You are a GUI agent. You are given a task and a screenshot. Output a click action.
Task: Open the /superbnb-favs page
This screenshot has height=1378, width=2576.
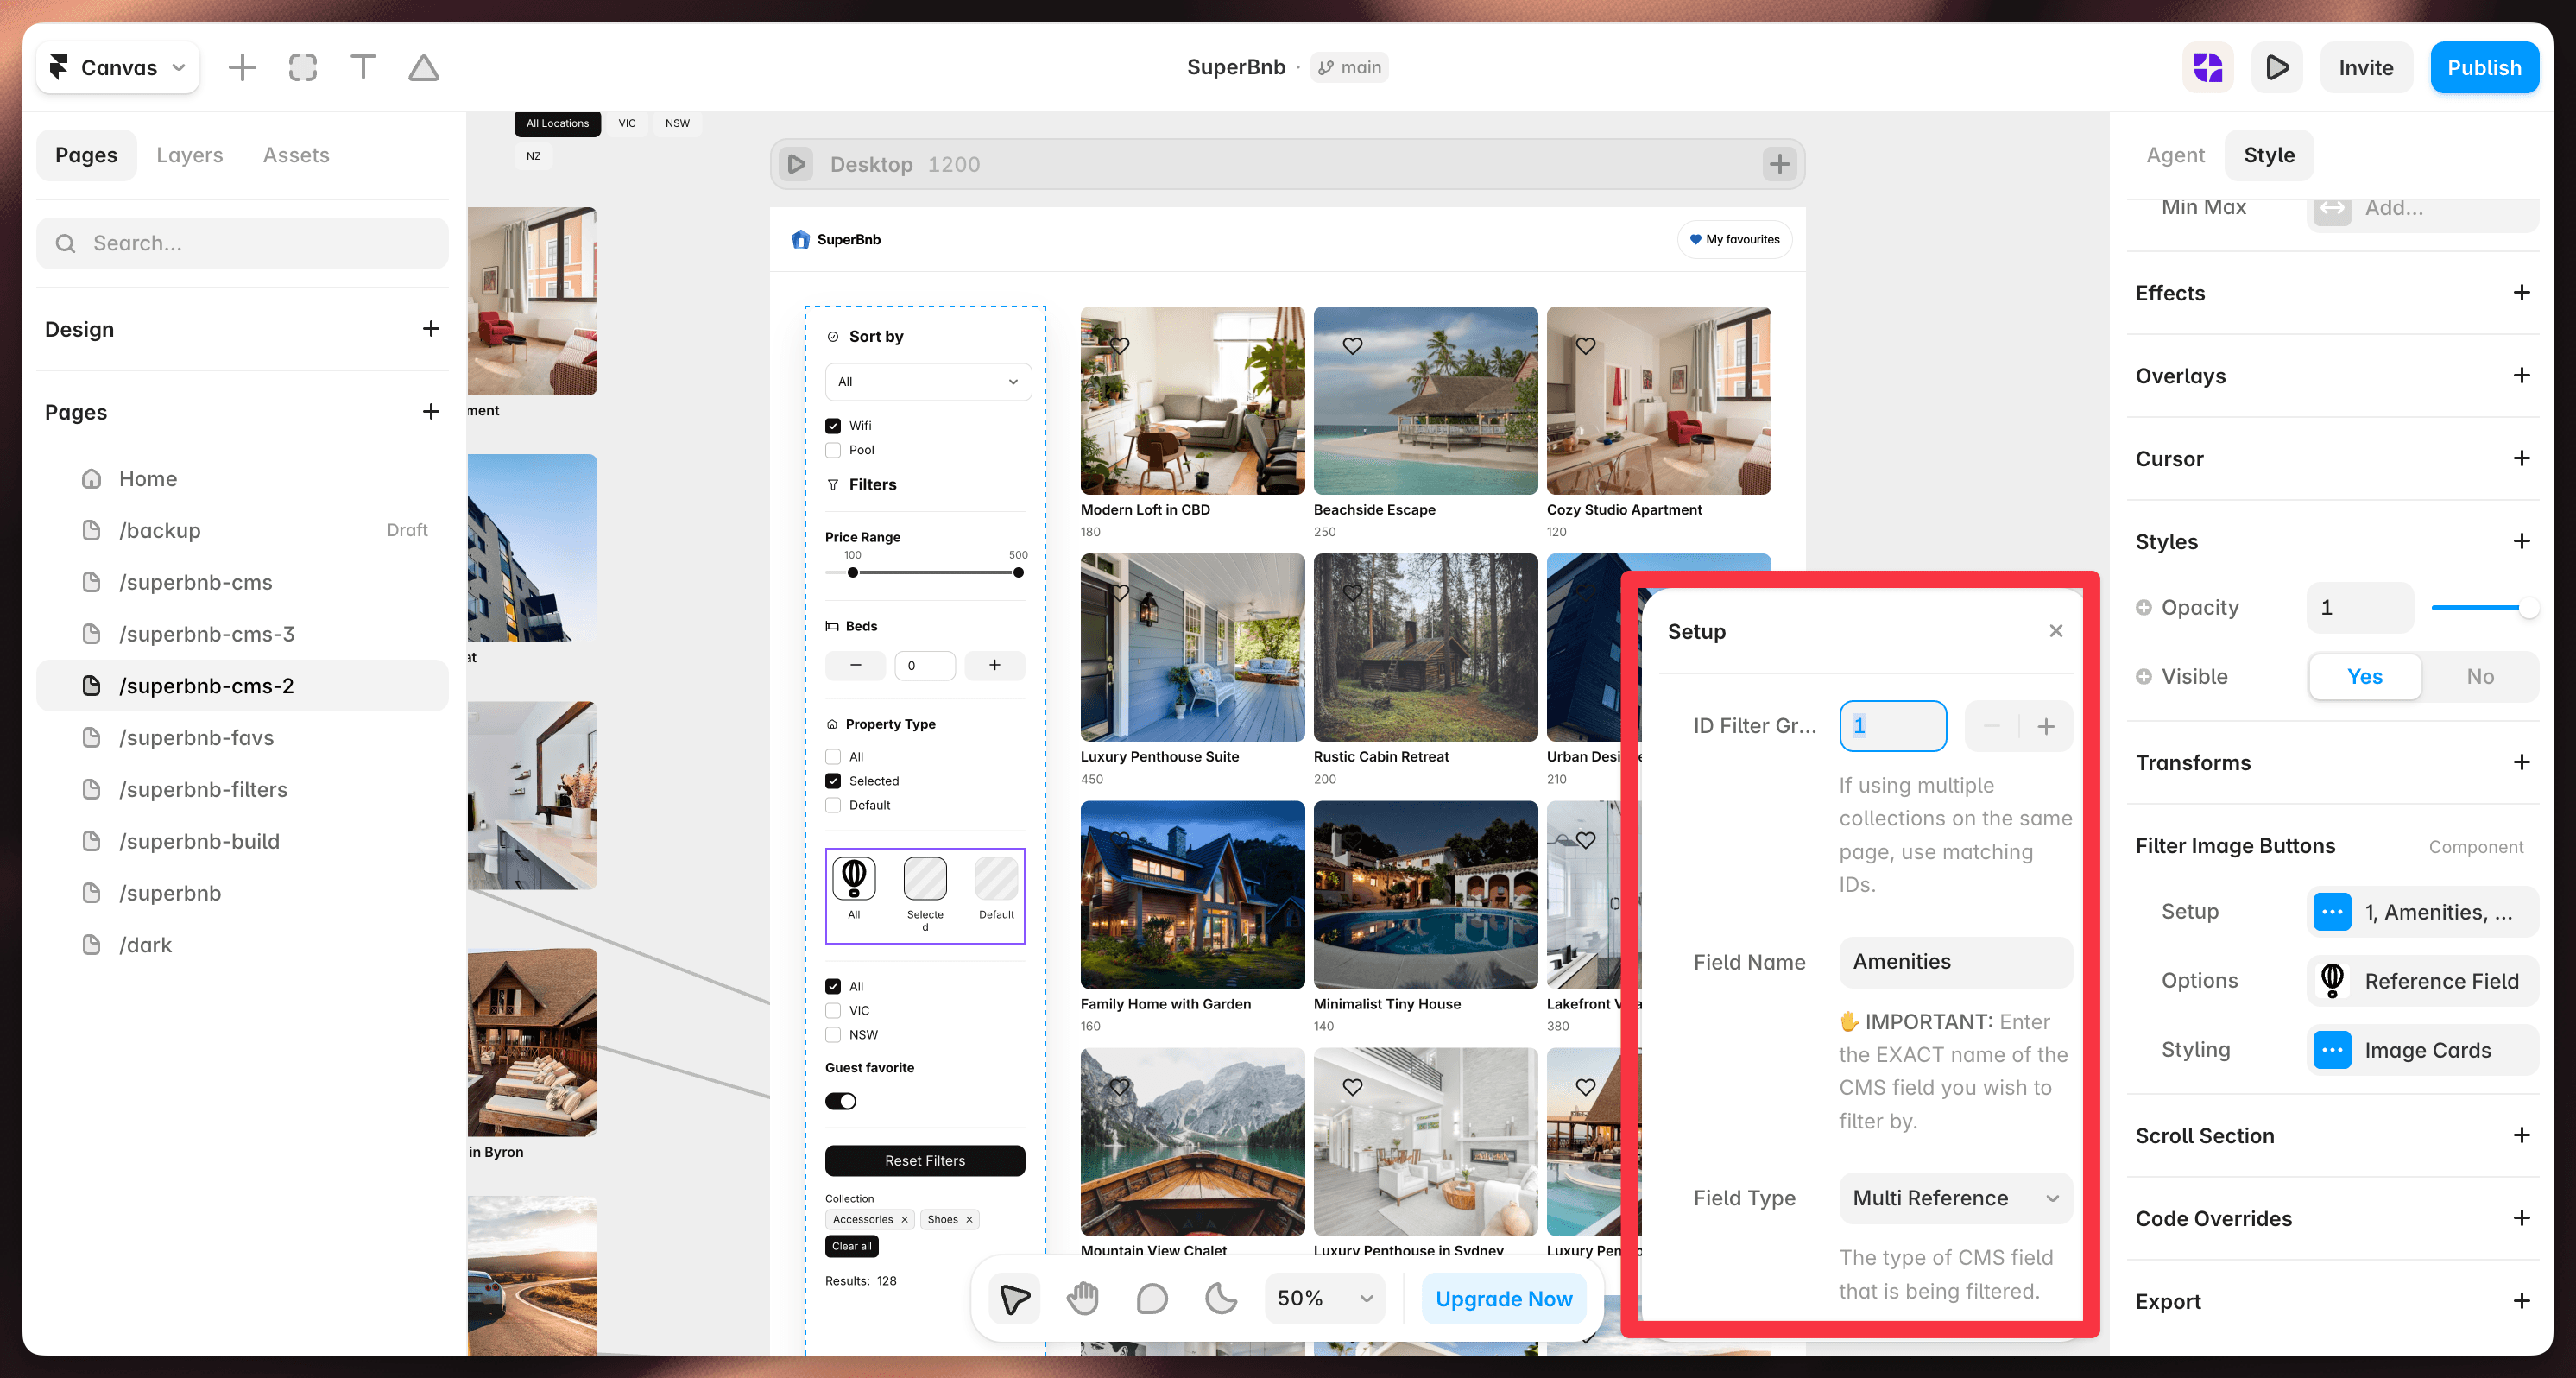click(243, 738)
